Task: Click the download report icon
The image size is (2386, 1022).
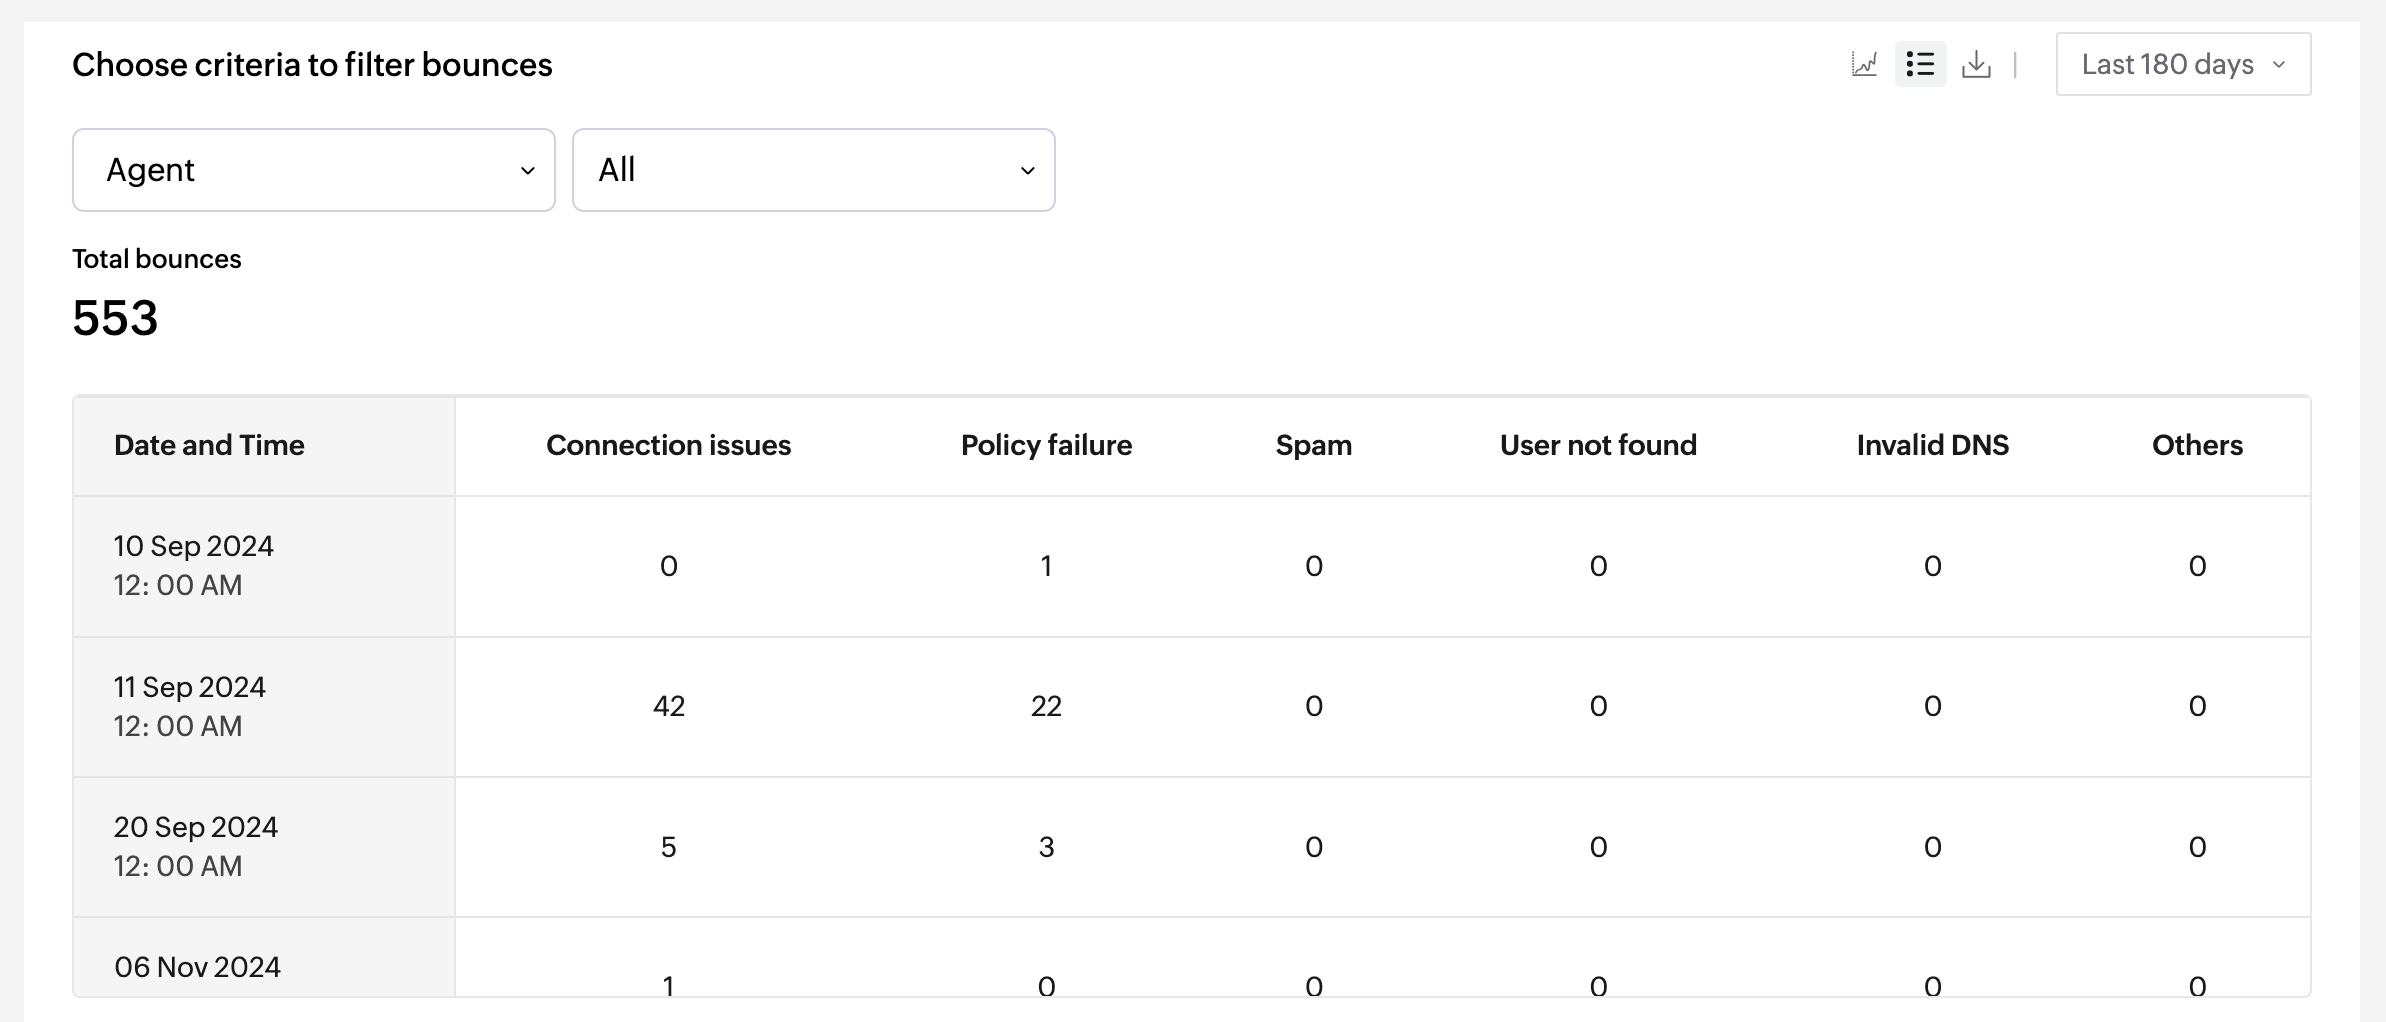Action: pyautogui.click(x=1976, y=64)
